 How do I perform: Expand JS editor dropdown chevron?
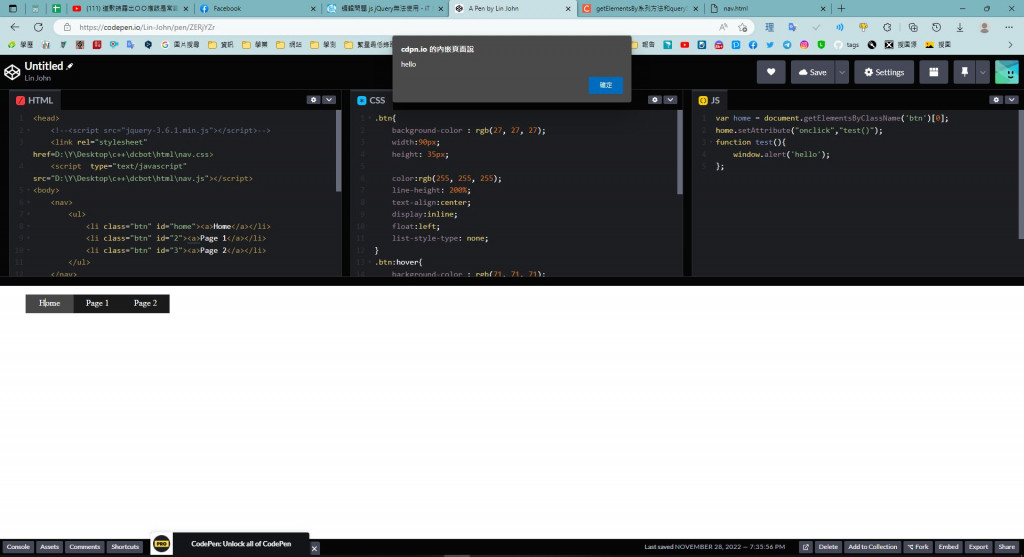(1011, 100)
